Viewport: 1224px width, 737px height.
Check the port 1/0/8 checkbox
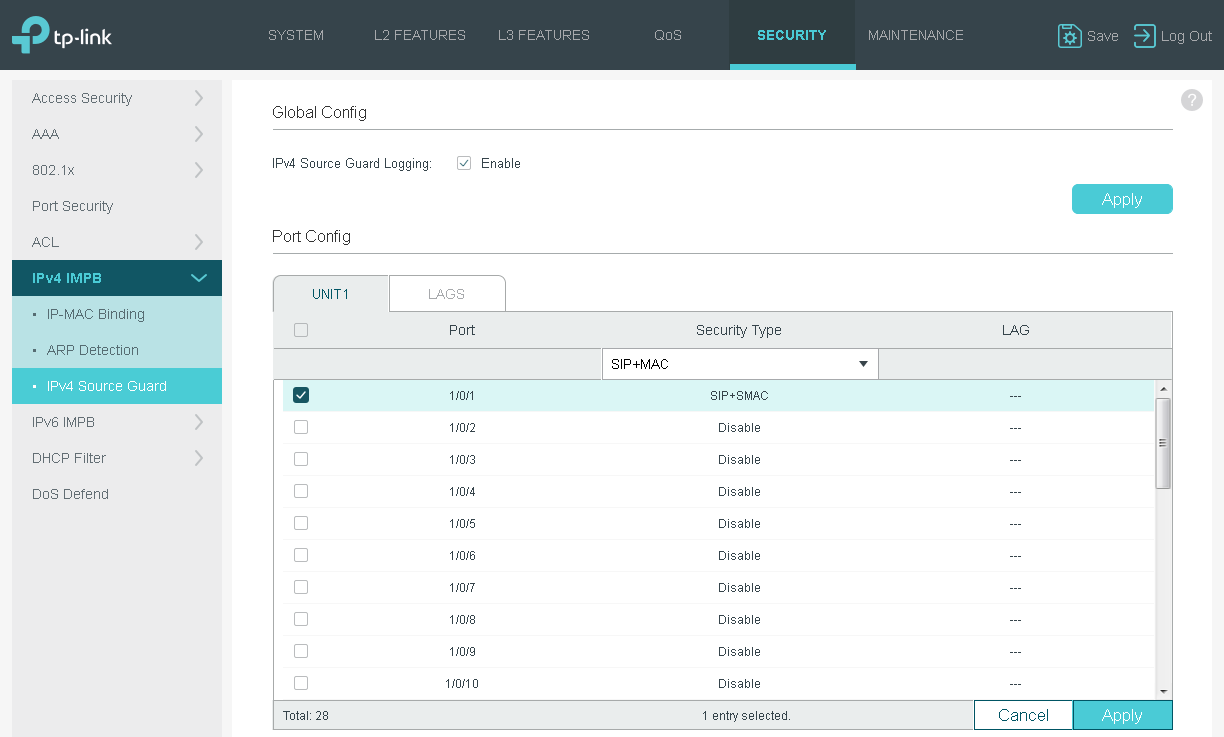pyautogui.click(x=301, y=619)
